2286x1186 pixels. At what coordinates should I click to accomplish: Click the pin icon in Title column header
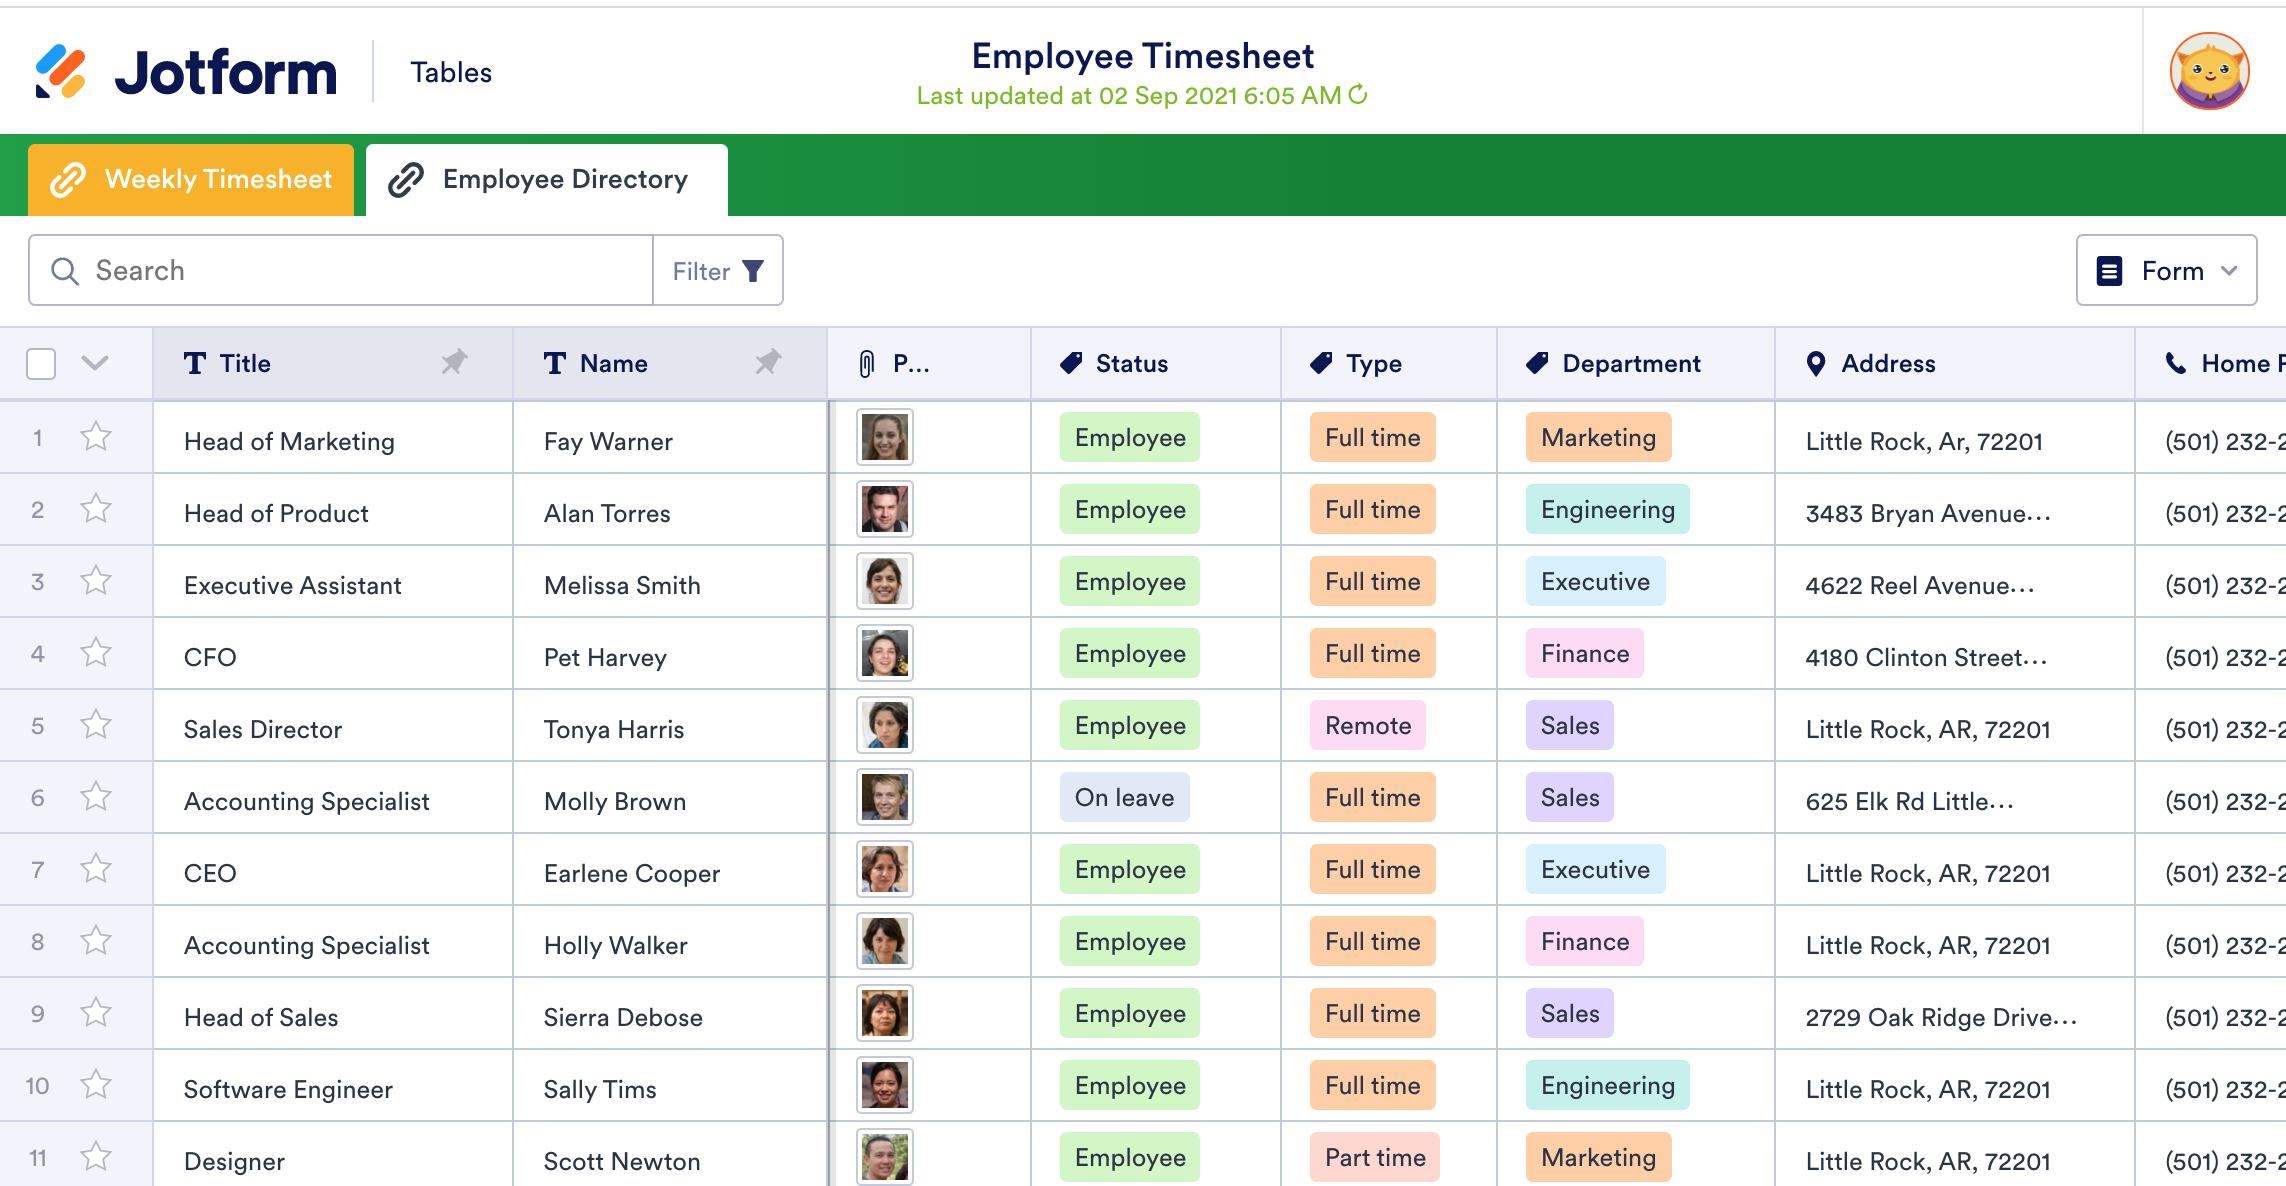point(454,362)
